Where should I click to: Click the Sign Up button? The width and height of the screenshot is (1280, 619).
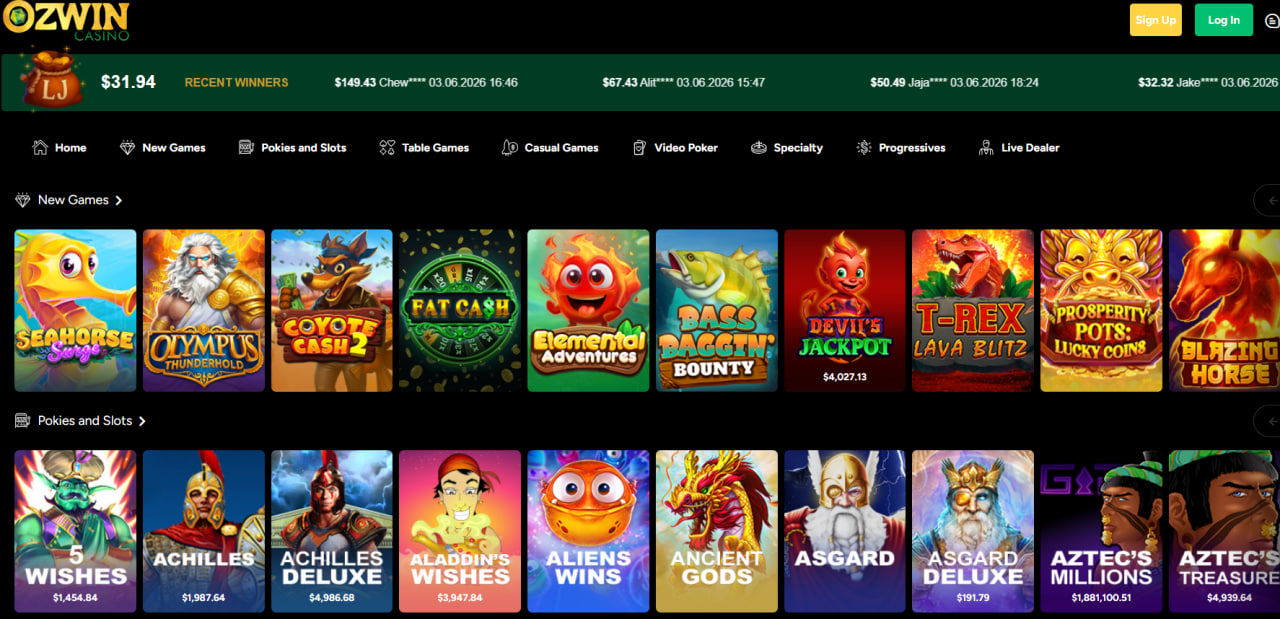pos(1155,20)
